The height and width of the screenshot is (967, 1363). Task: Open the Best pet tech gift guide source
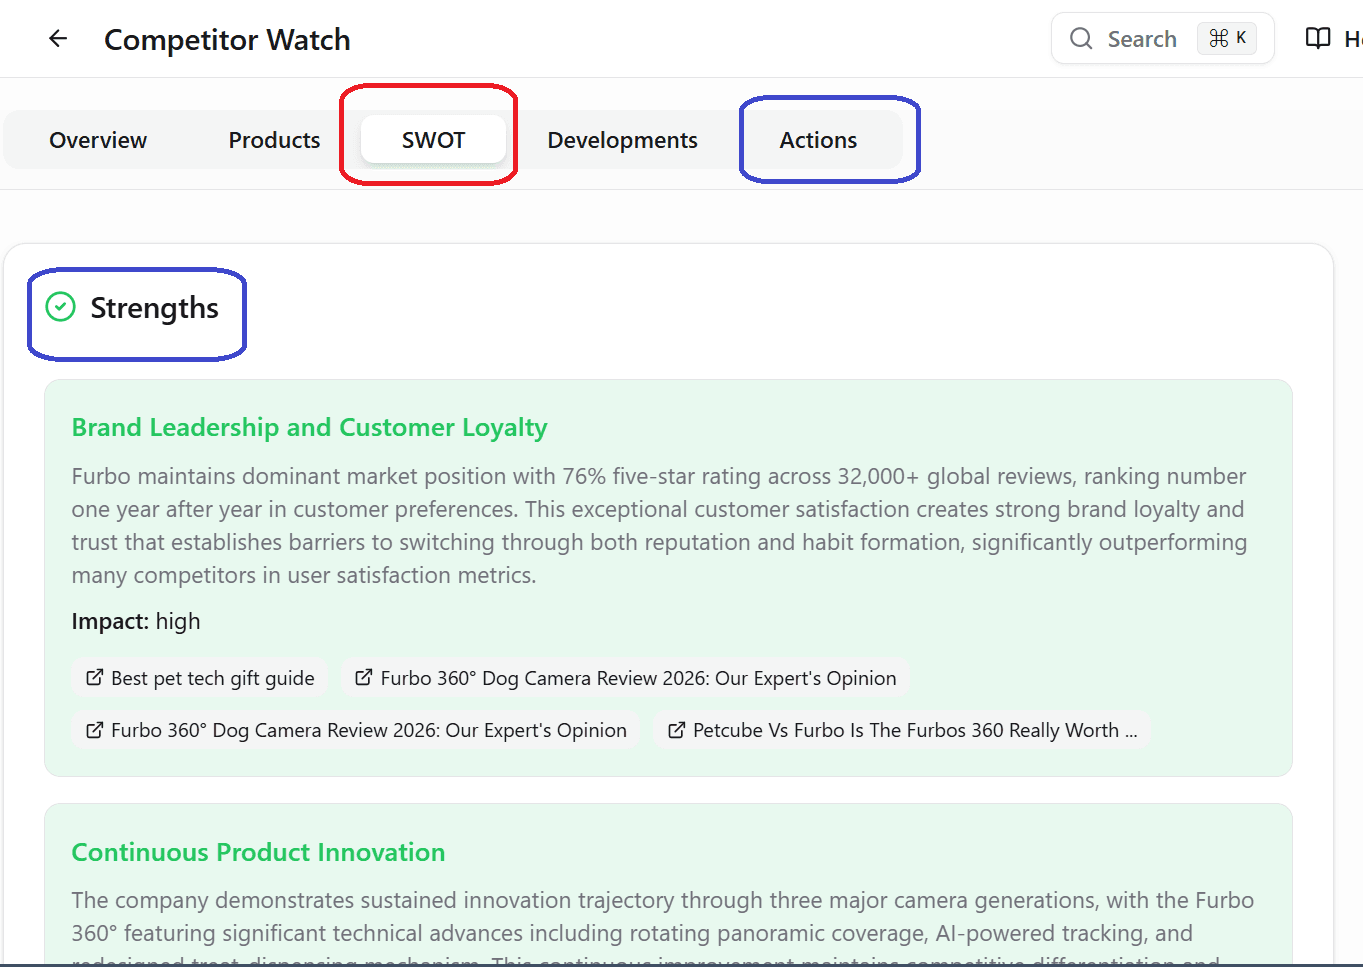click(200, 677)
